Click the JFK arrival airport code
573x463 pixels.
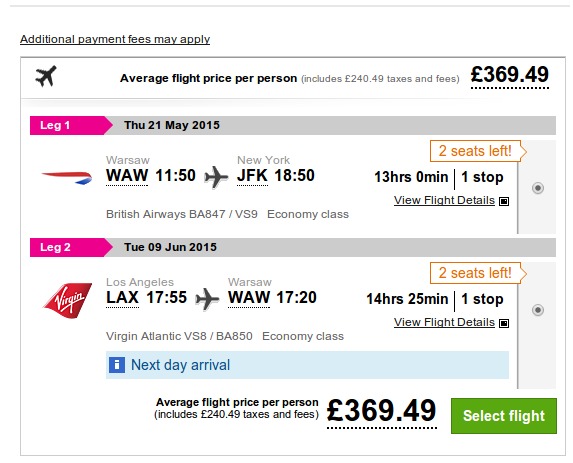[253, 176]
